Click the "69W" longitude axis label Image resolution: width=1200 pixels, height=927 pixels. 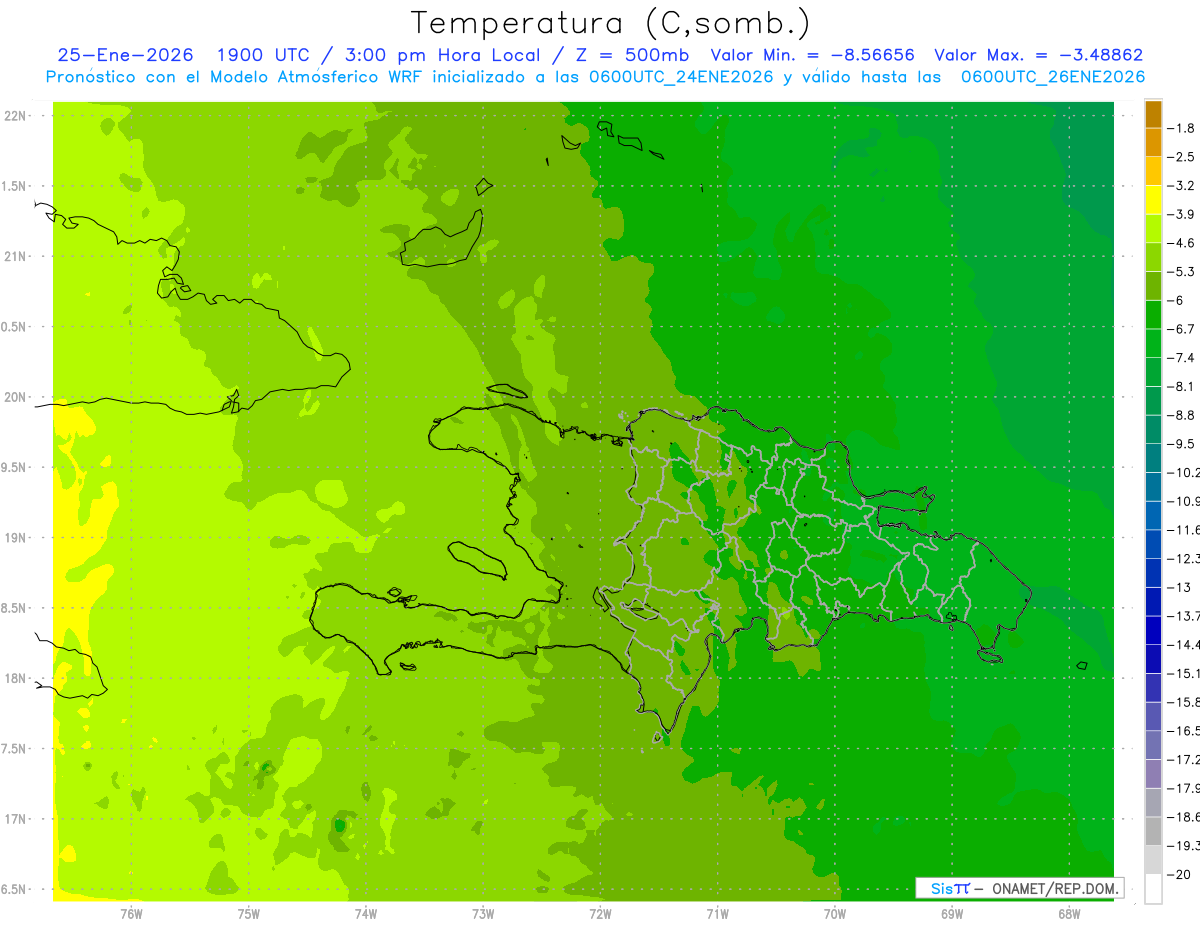(951, 913)
